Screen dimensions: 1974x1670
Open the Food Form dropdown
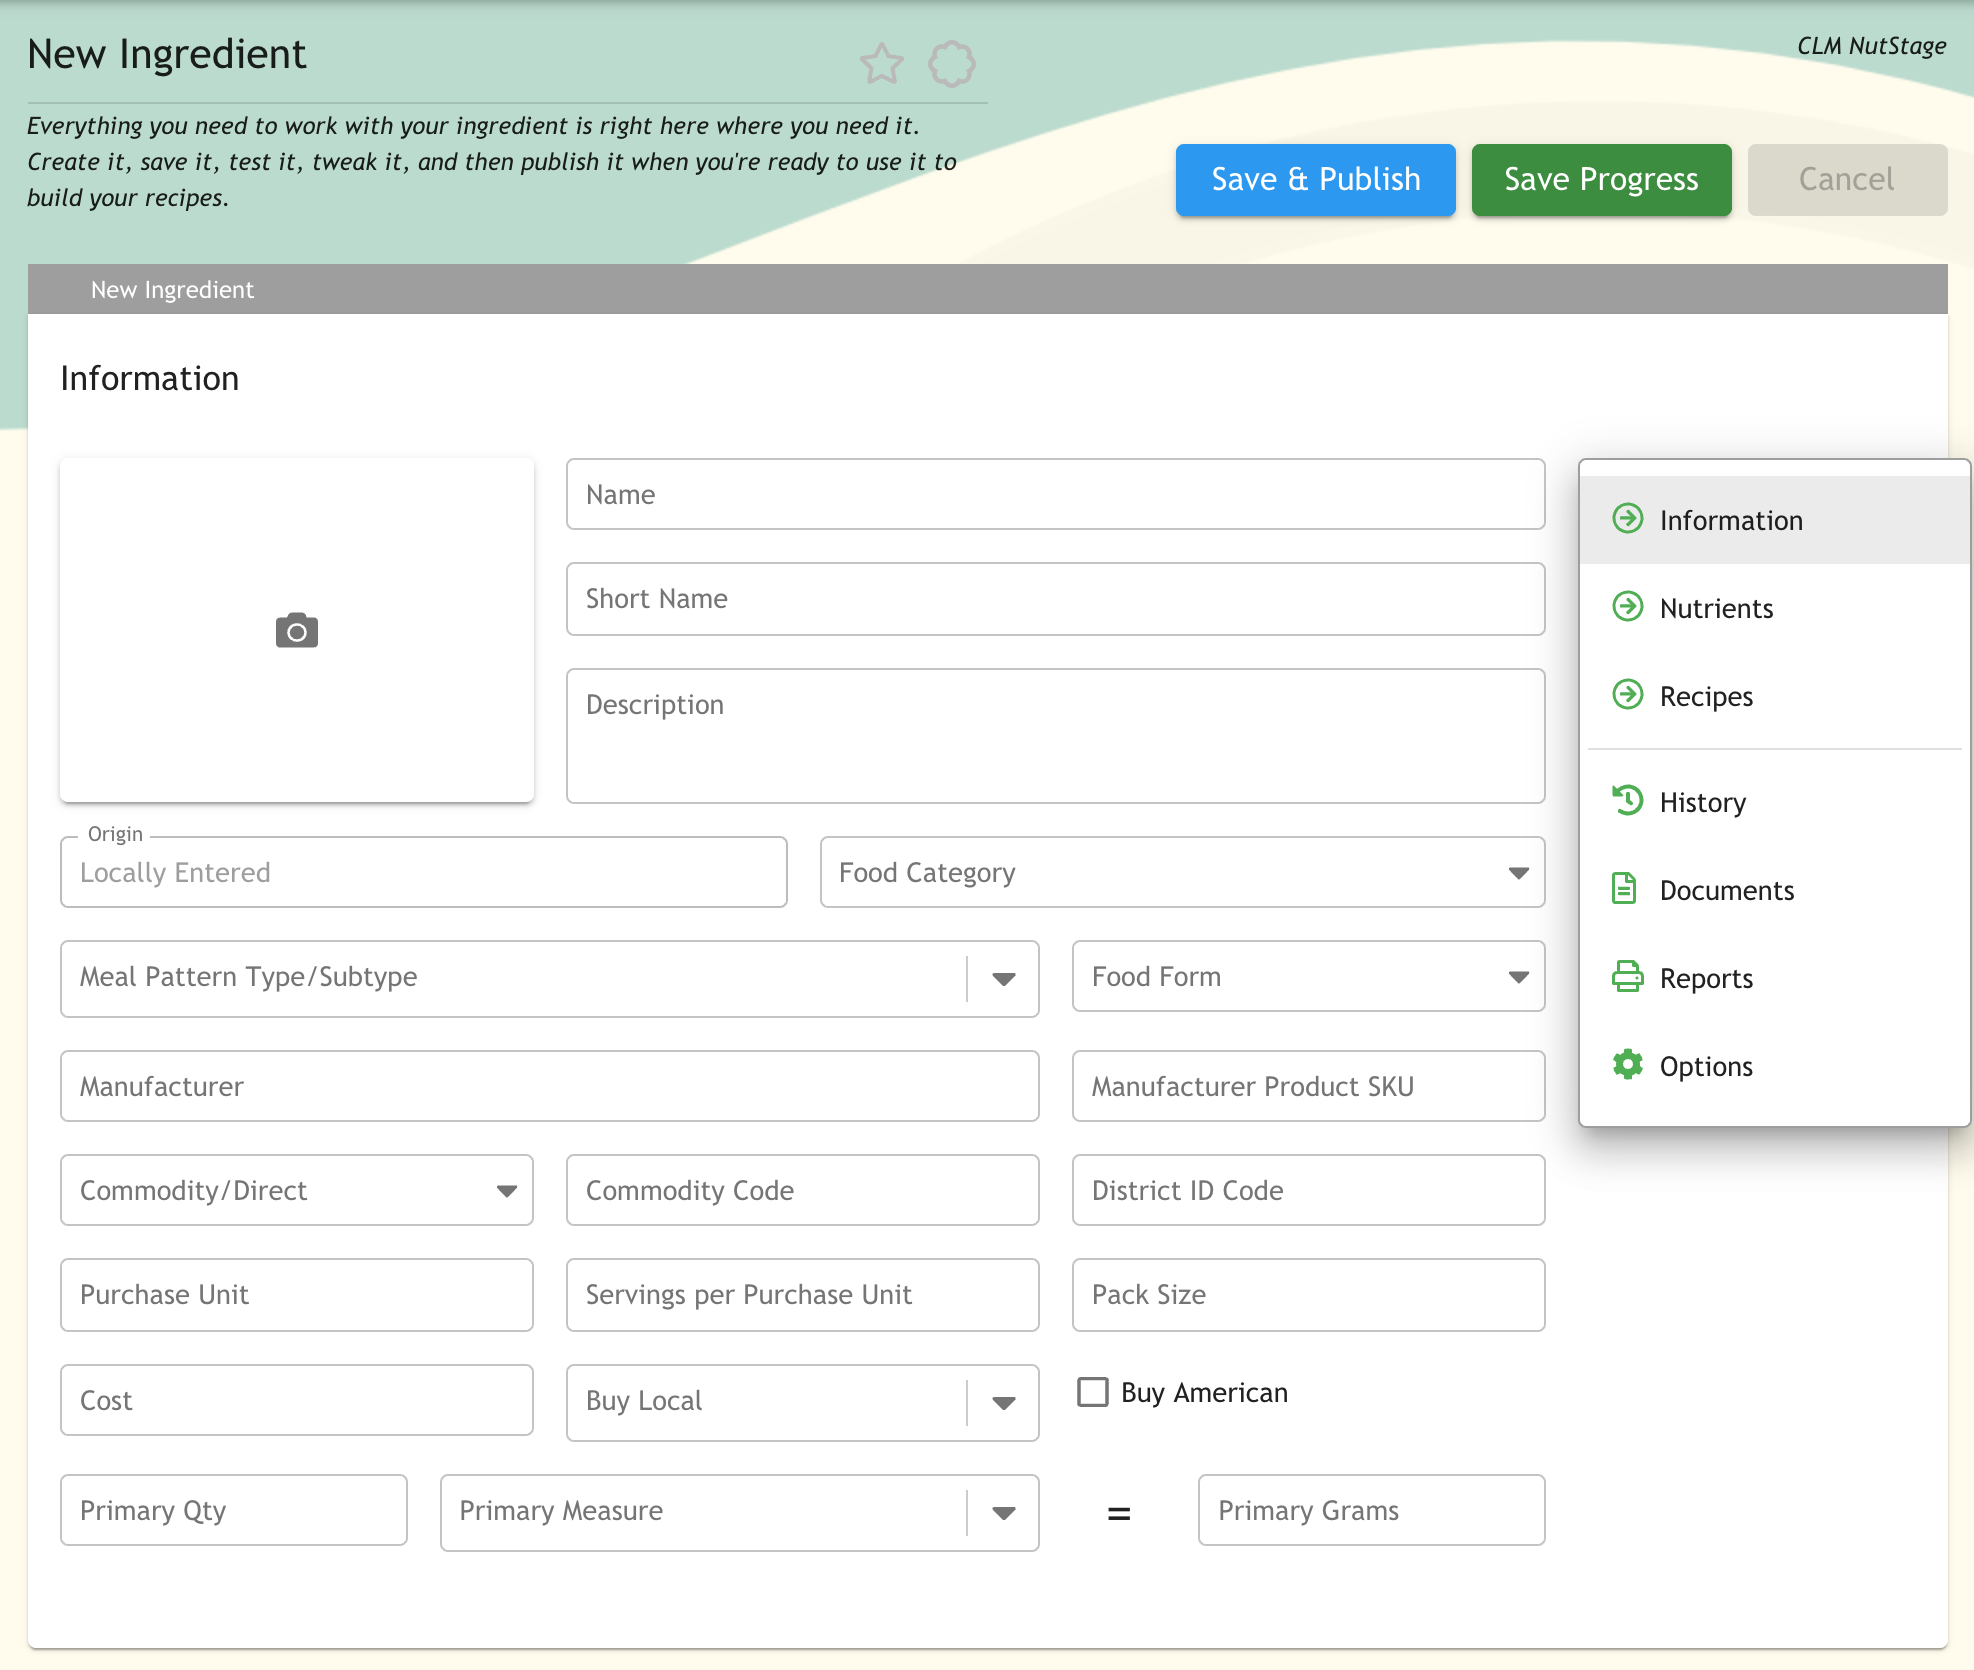[1518, 977]
